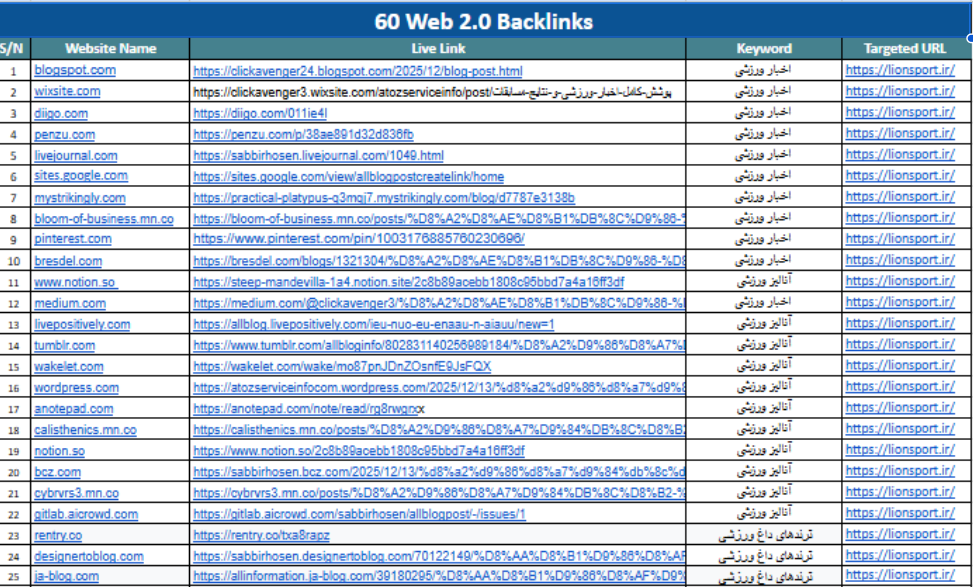Select the penzu.com hyperlink

(62, 134)
